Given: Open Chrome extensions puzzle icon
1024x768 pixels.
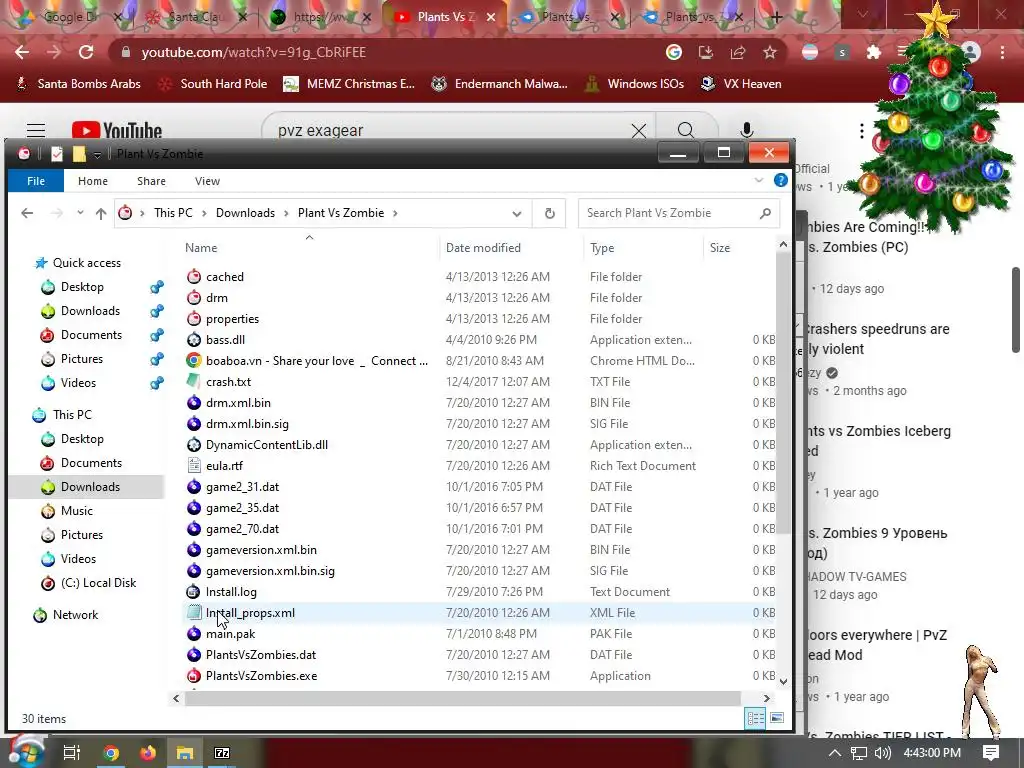Looking at the screenshot, I should click(873, 52).
